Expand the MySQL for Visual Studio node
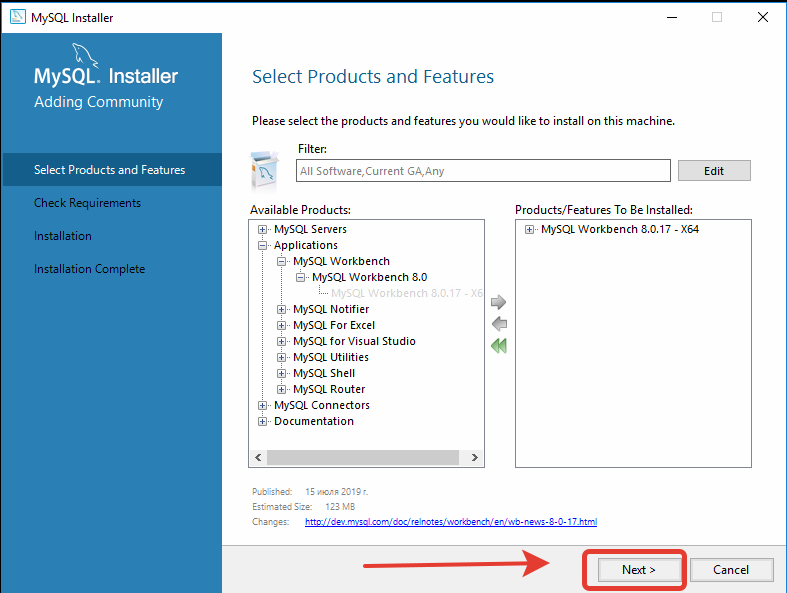Image resolution: width=787 pixels, height=593 pixels. coord(281,341)
